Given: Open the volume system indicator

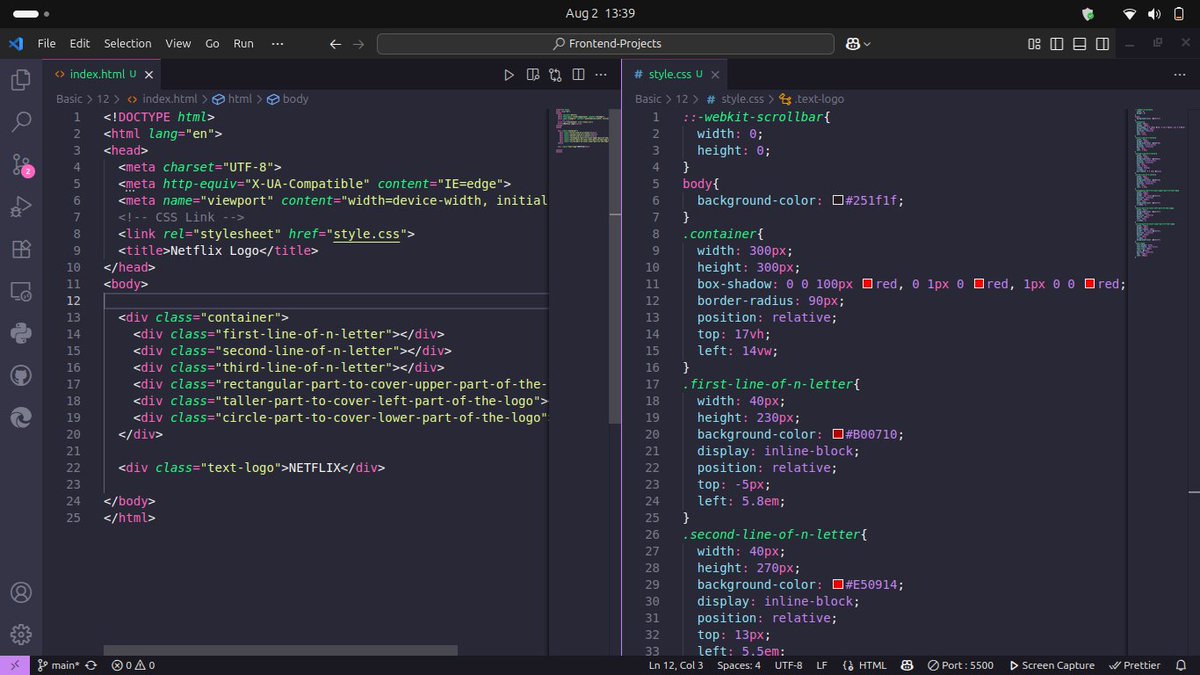Looking at the screenshot, I should point(1154,14).
